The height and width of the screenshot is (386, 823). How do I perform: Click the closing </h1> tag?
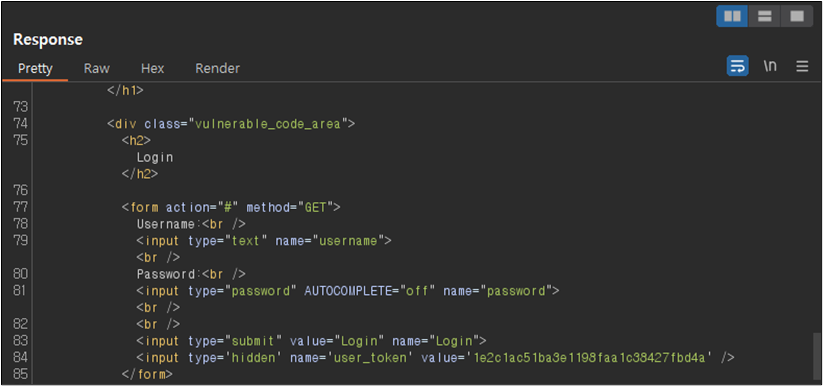tap(125, 91)
